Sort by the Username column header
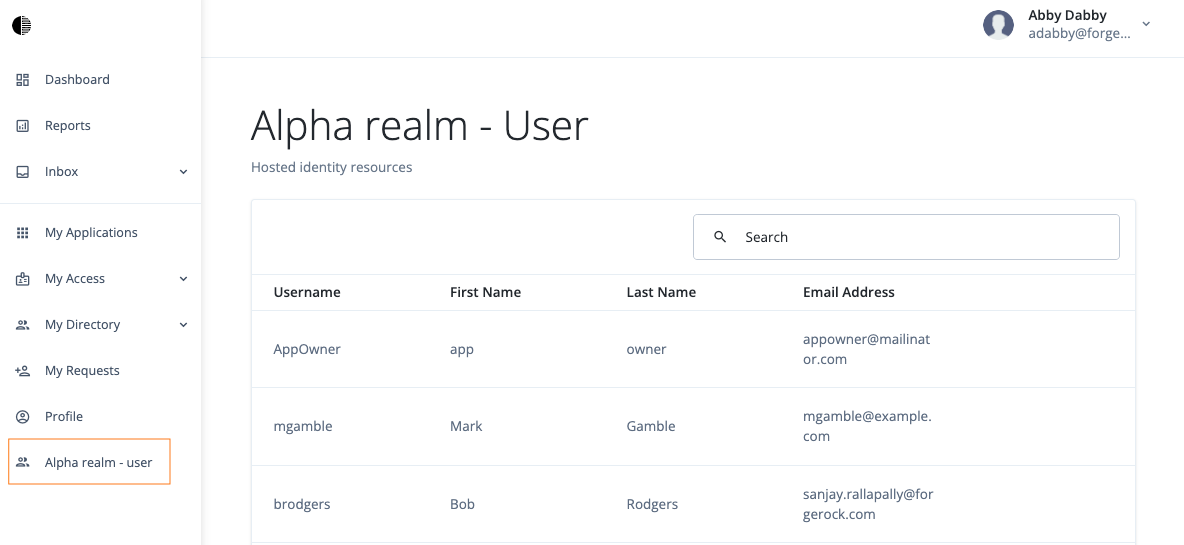Viewport: 1184px width, 545px height. 307,292
